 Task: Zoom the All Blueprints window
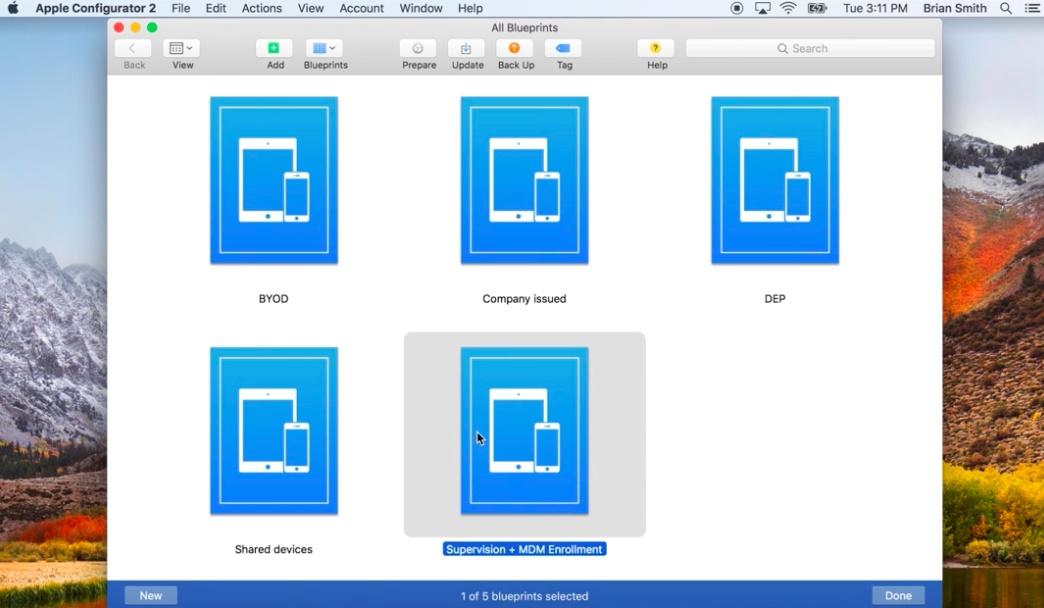point(152,27)
